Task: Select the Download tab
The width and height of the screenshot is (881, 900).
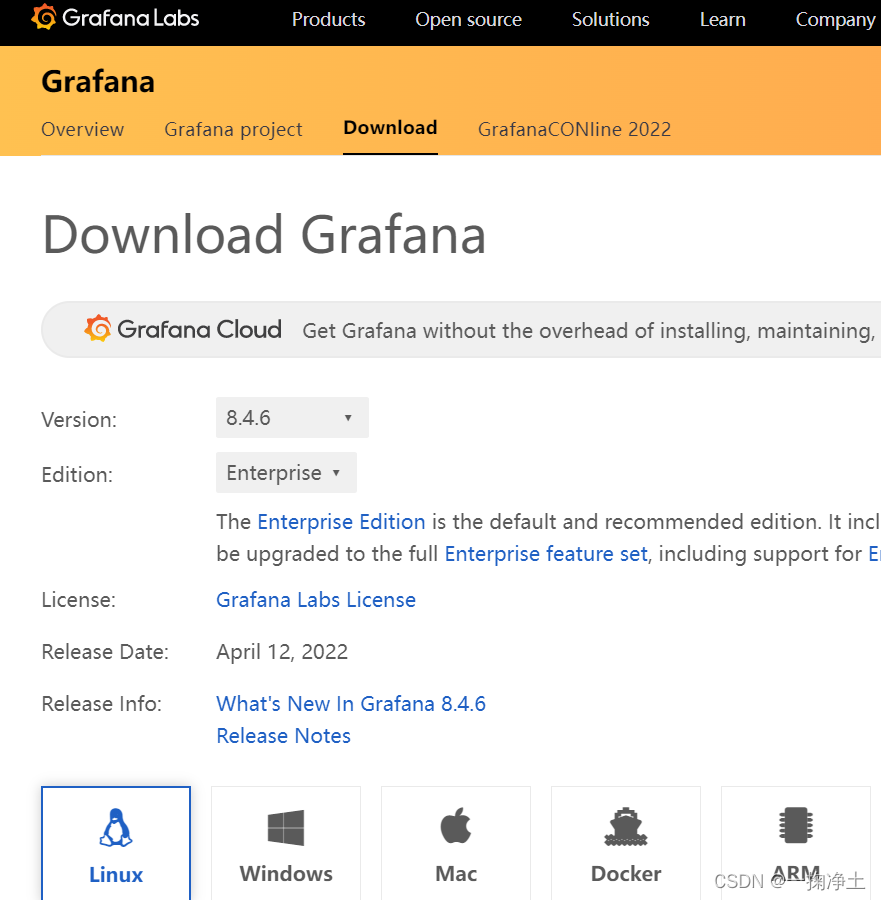Action: click(390, 127)
